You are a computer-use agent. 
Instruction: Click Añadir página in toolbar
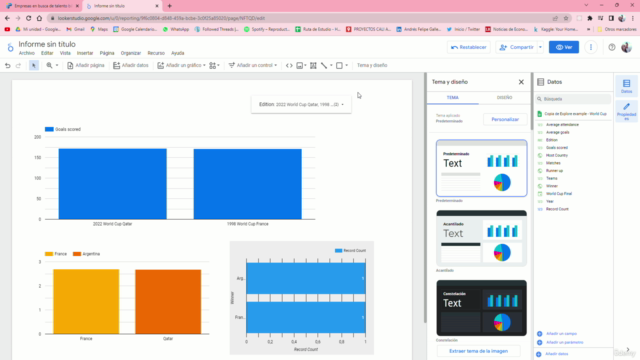86,65
